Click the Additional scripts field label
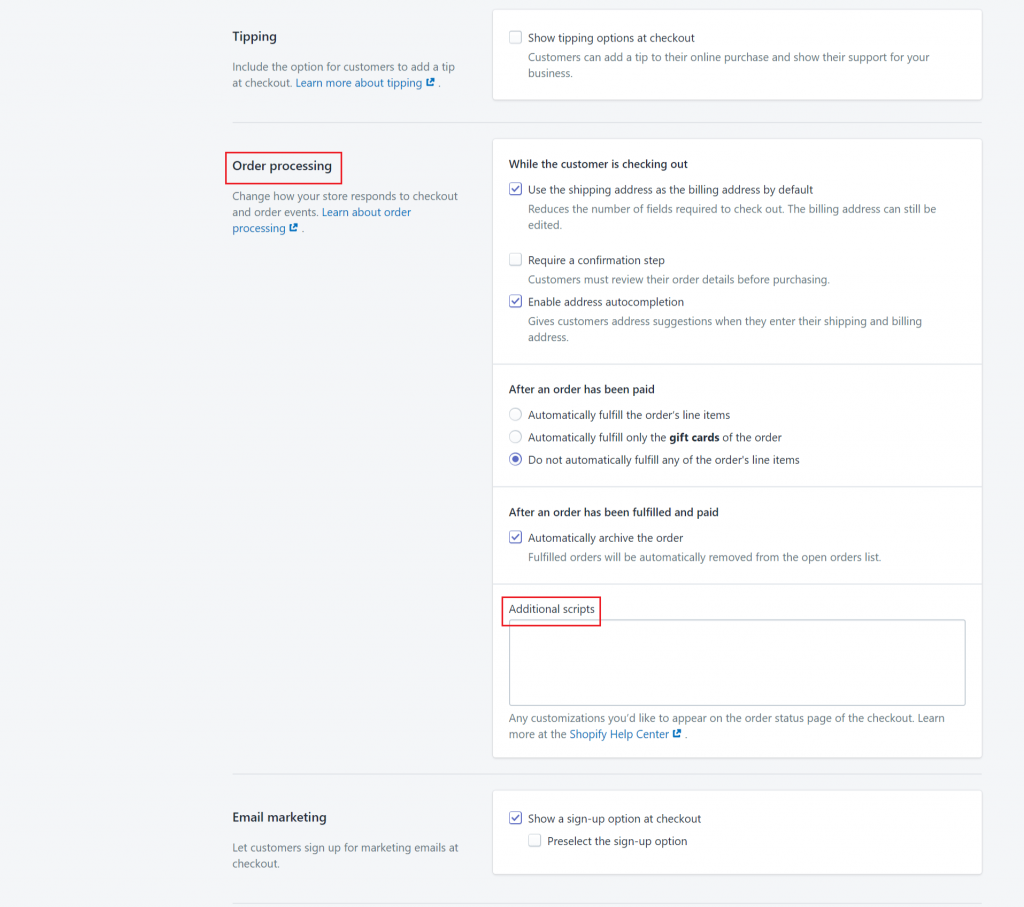1024x907 pixels. (x=551, y=609)
